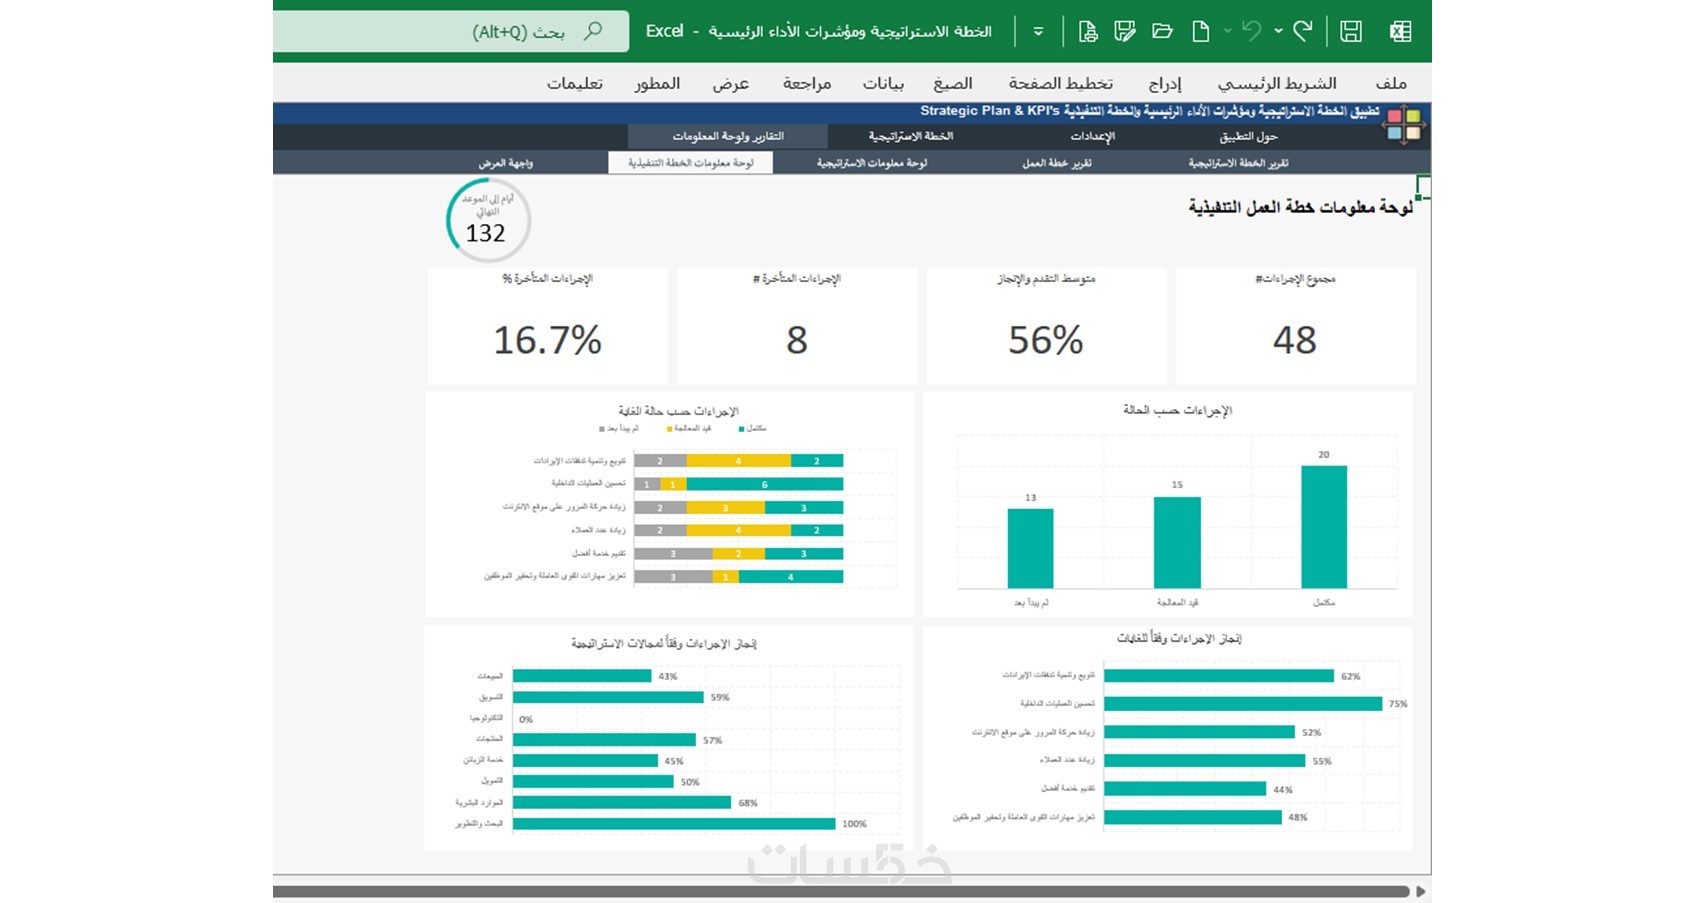The width and height of the screenshot is (1701, 903).
Task: Select the المطور ribbon tab
Action: [x=657, y=83]
